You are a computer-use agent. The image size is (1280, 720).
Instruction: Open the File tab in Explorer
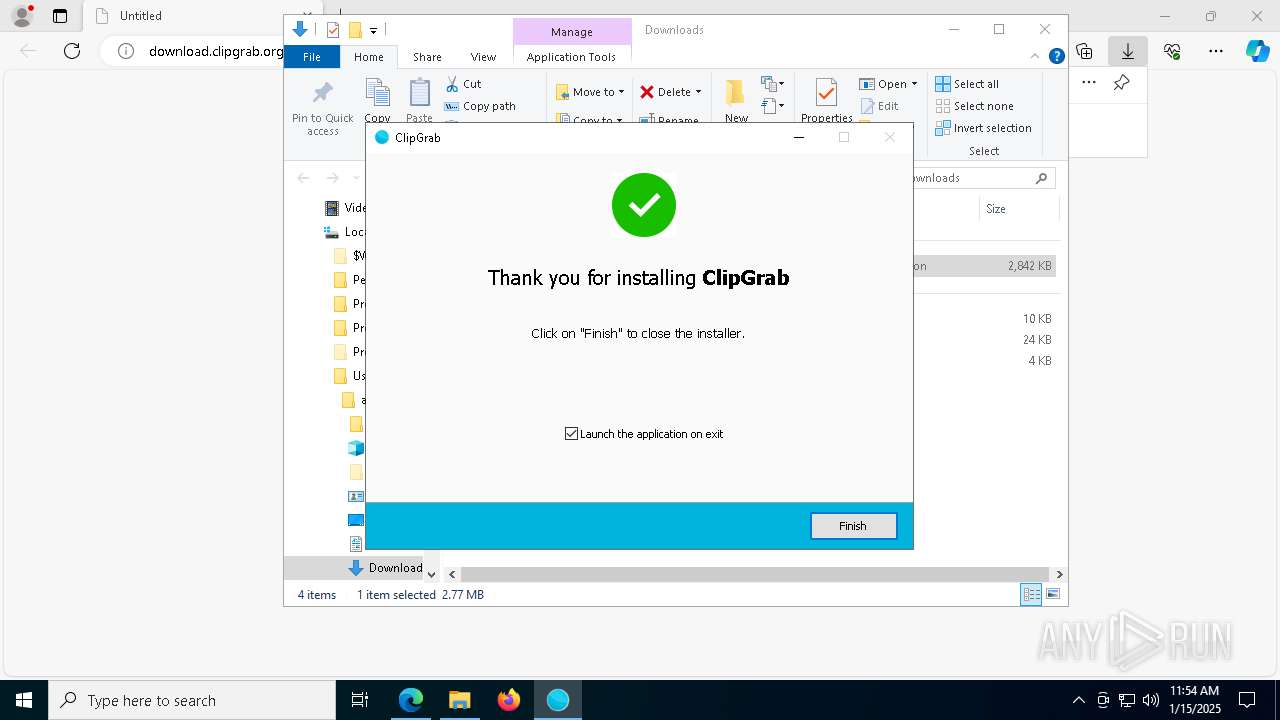tap(312, 57)
